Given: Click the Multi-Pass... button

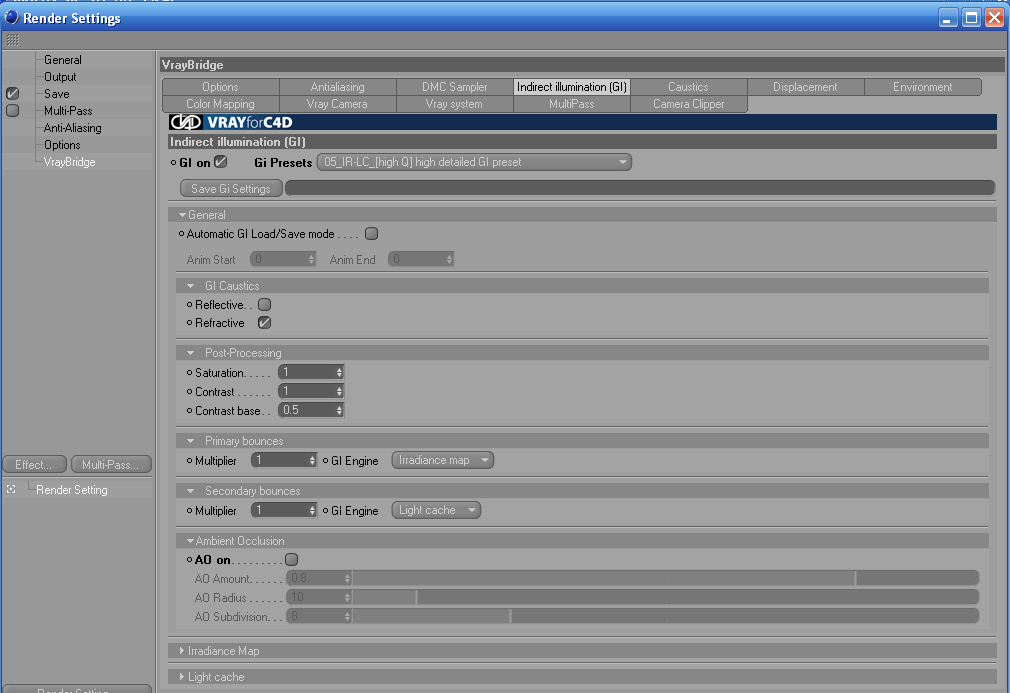Looking at the screenshot, I should pyautogui.click(x=111, y=464).
